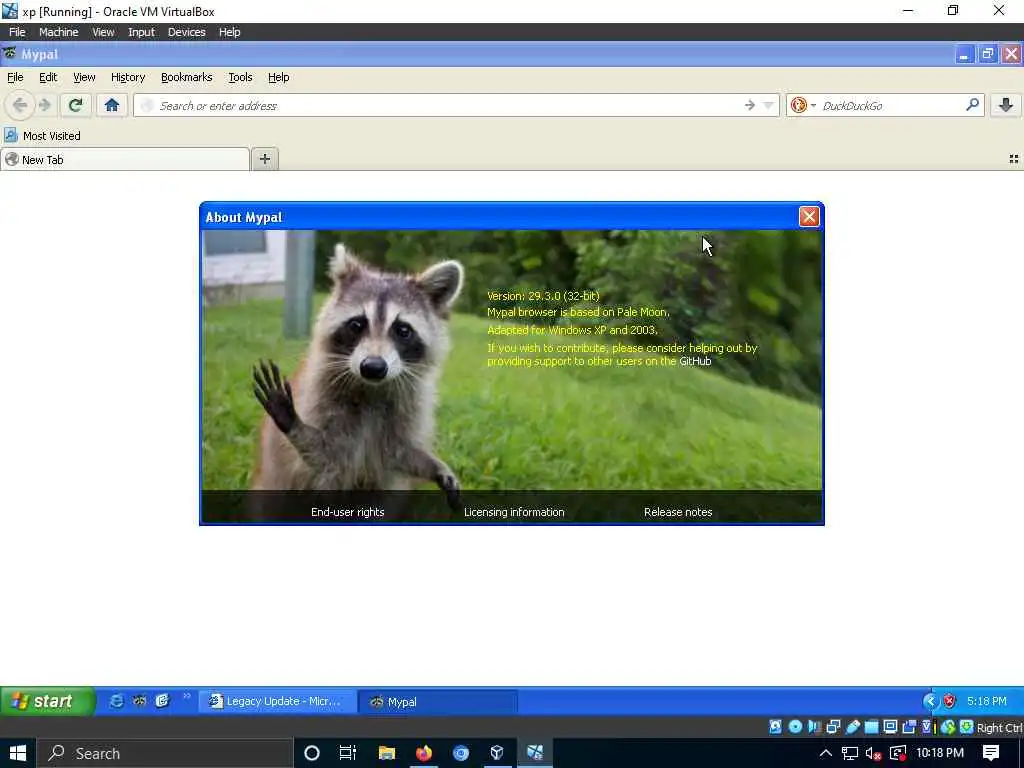This screenshot has width=1024, height=768.
Task: Open Windows Task View icon
Action: (348, 753)
